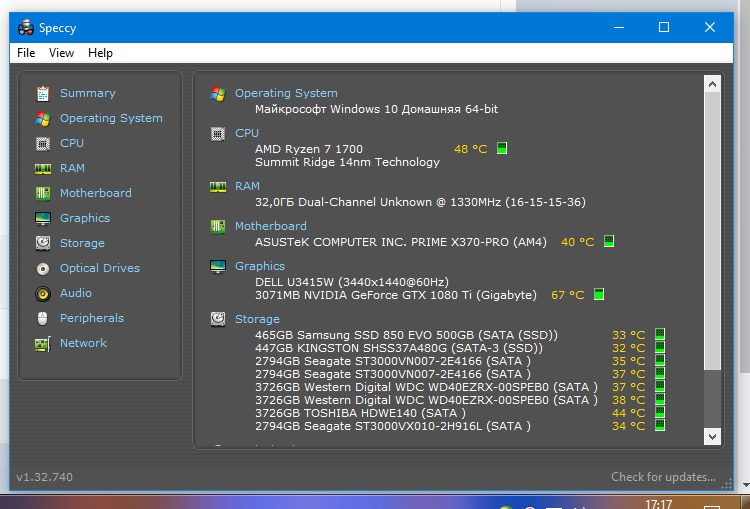The height and width of the screenshot is (509, 750).
Task: Open the Help menu
Action: pos(100,53)
